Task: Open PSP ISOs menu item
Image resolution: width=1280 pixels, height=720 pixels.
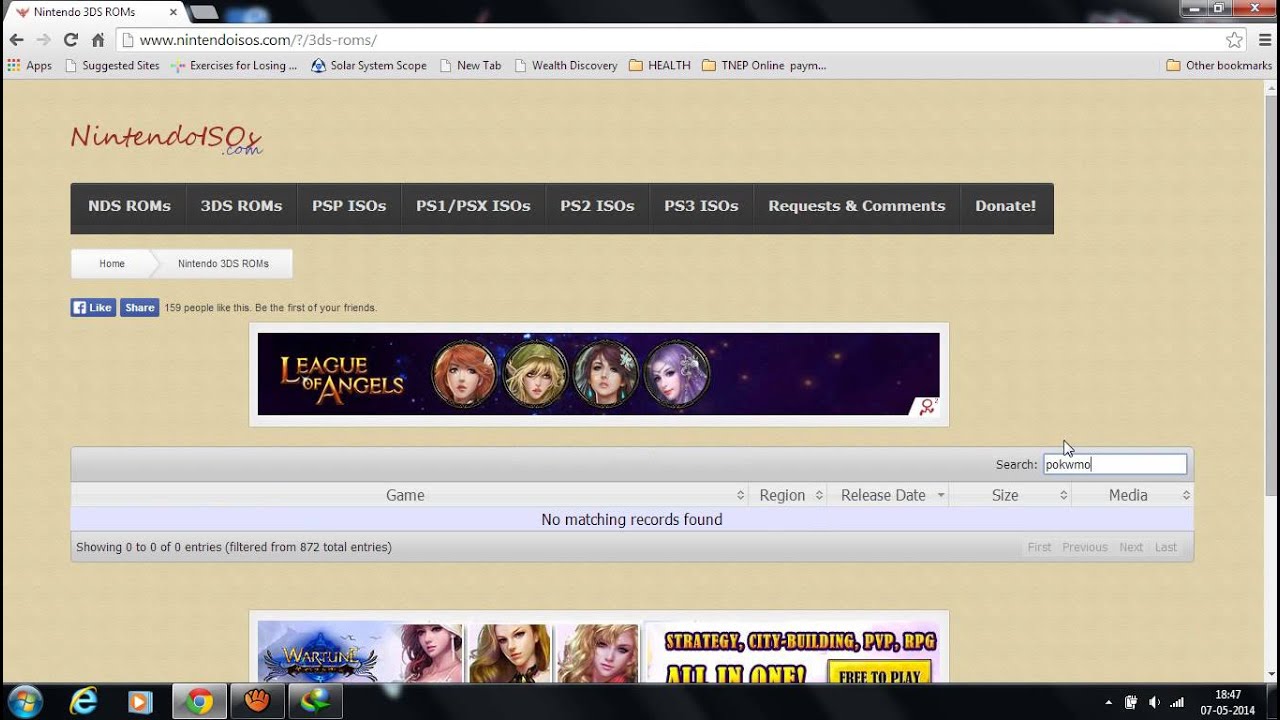Action: [349, 206]
